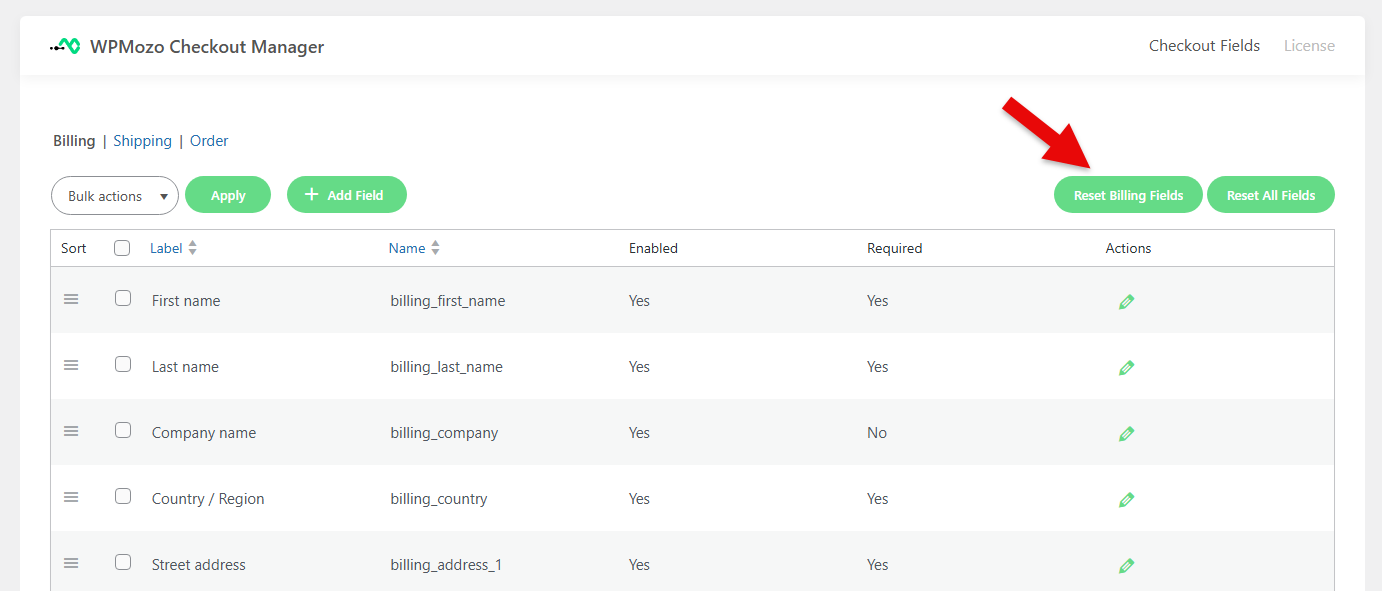1382x591 pixels.
Task: Click Reset Billing Fields button
Action: [x=1128, y=195]
